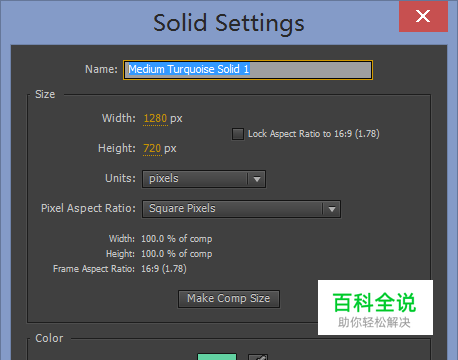Screen dimensions: 458x360
Task: Click the Height value 720
Action: pos(152,148)
